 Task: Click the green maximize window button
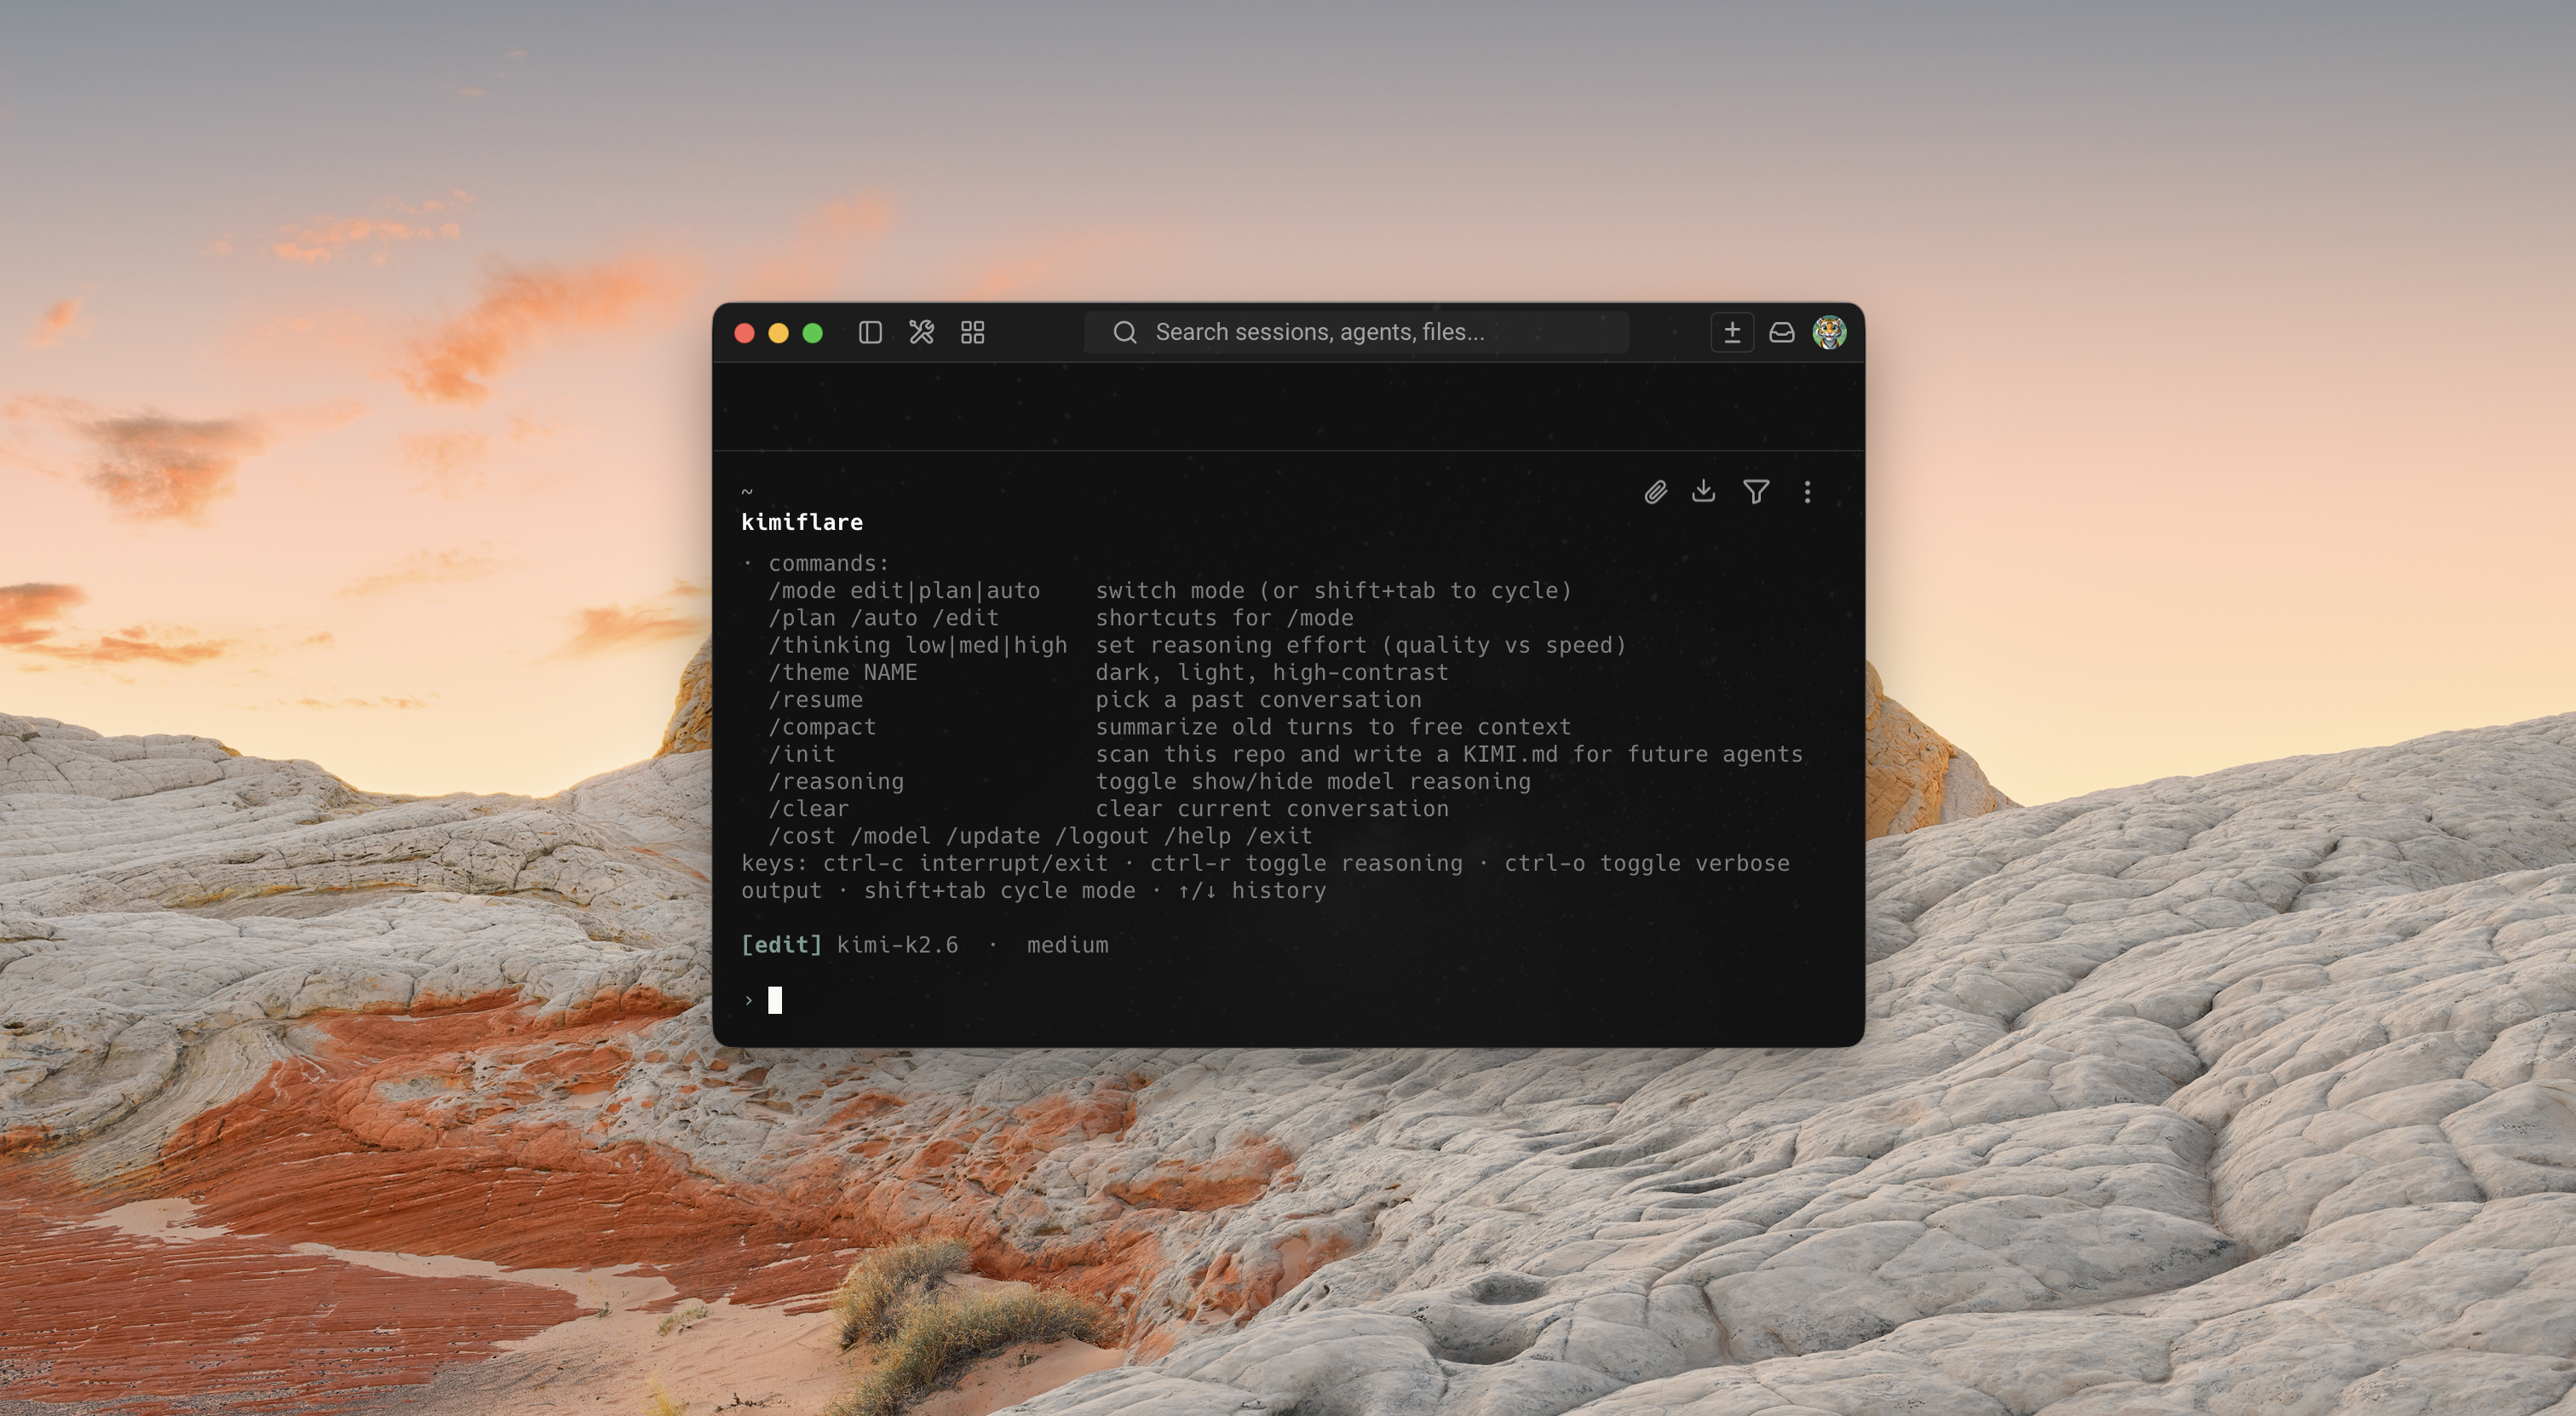(813, 333)
